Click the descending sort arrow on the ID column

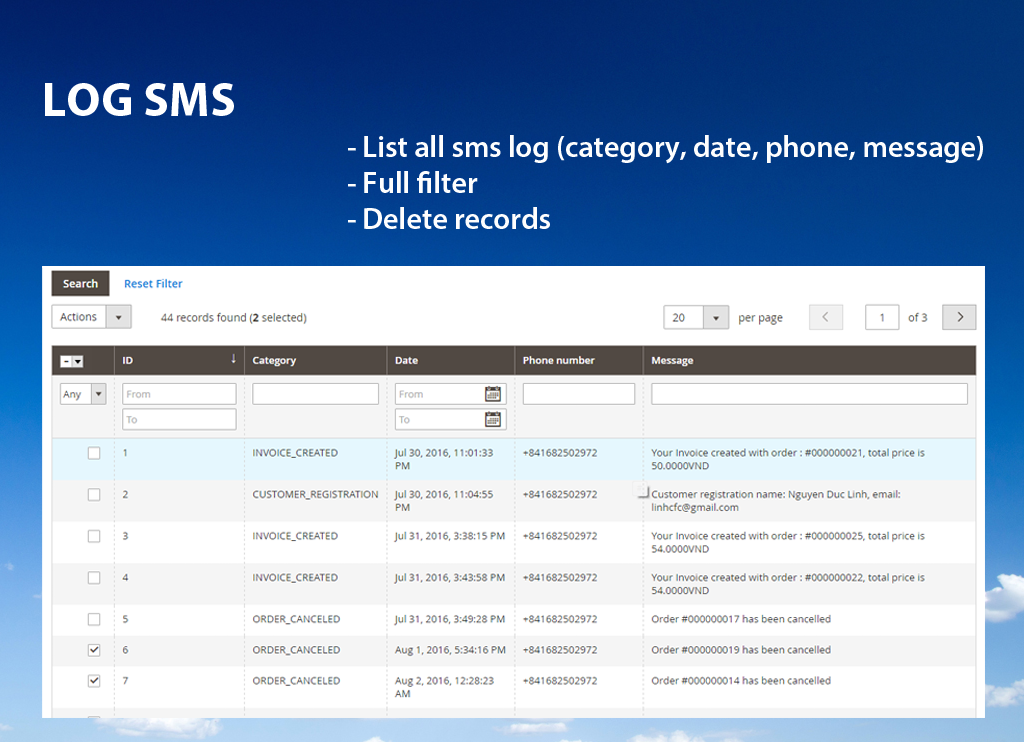[234, 360]
